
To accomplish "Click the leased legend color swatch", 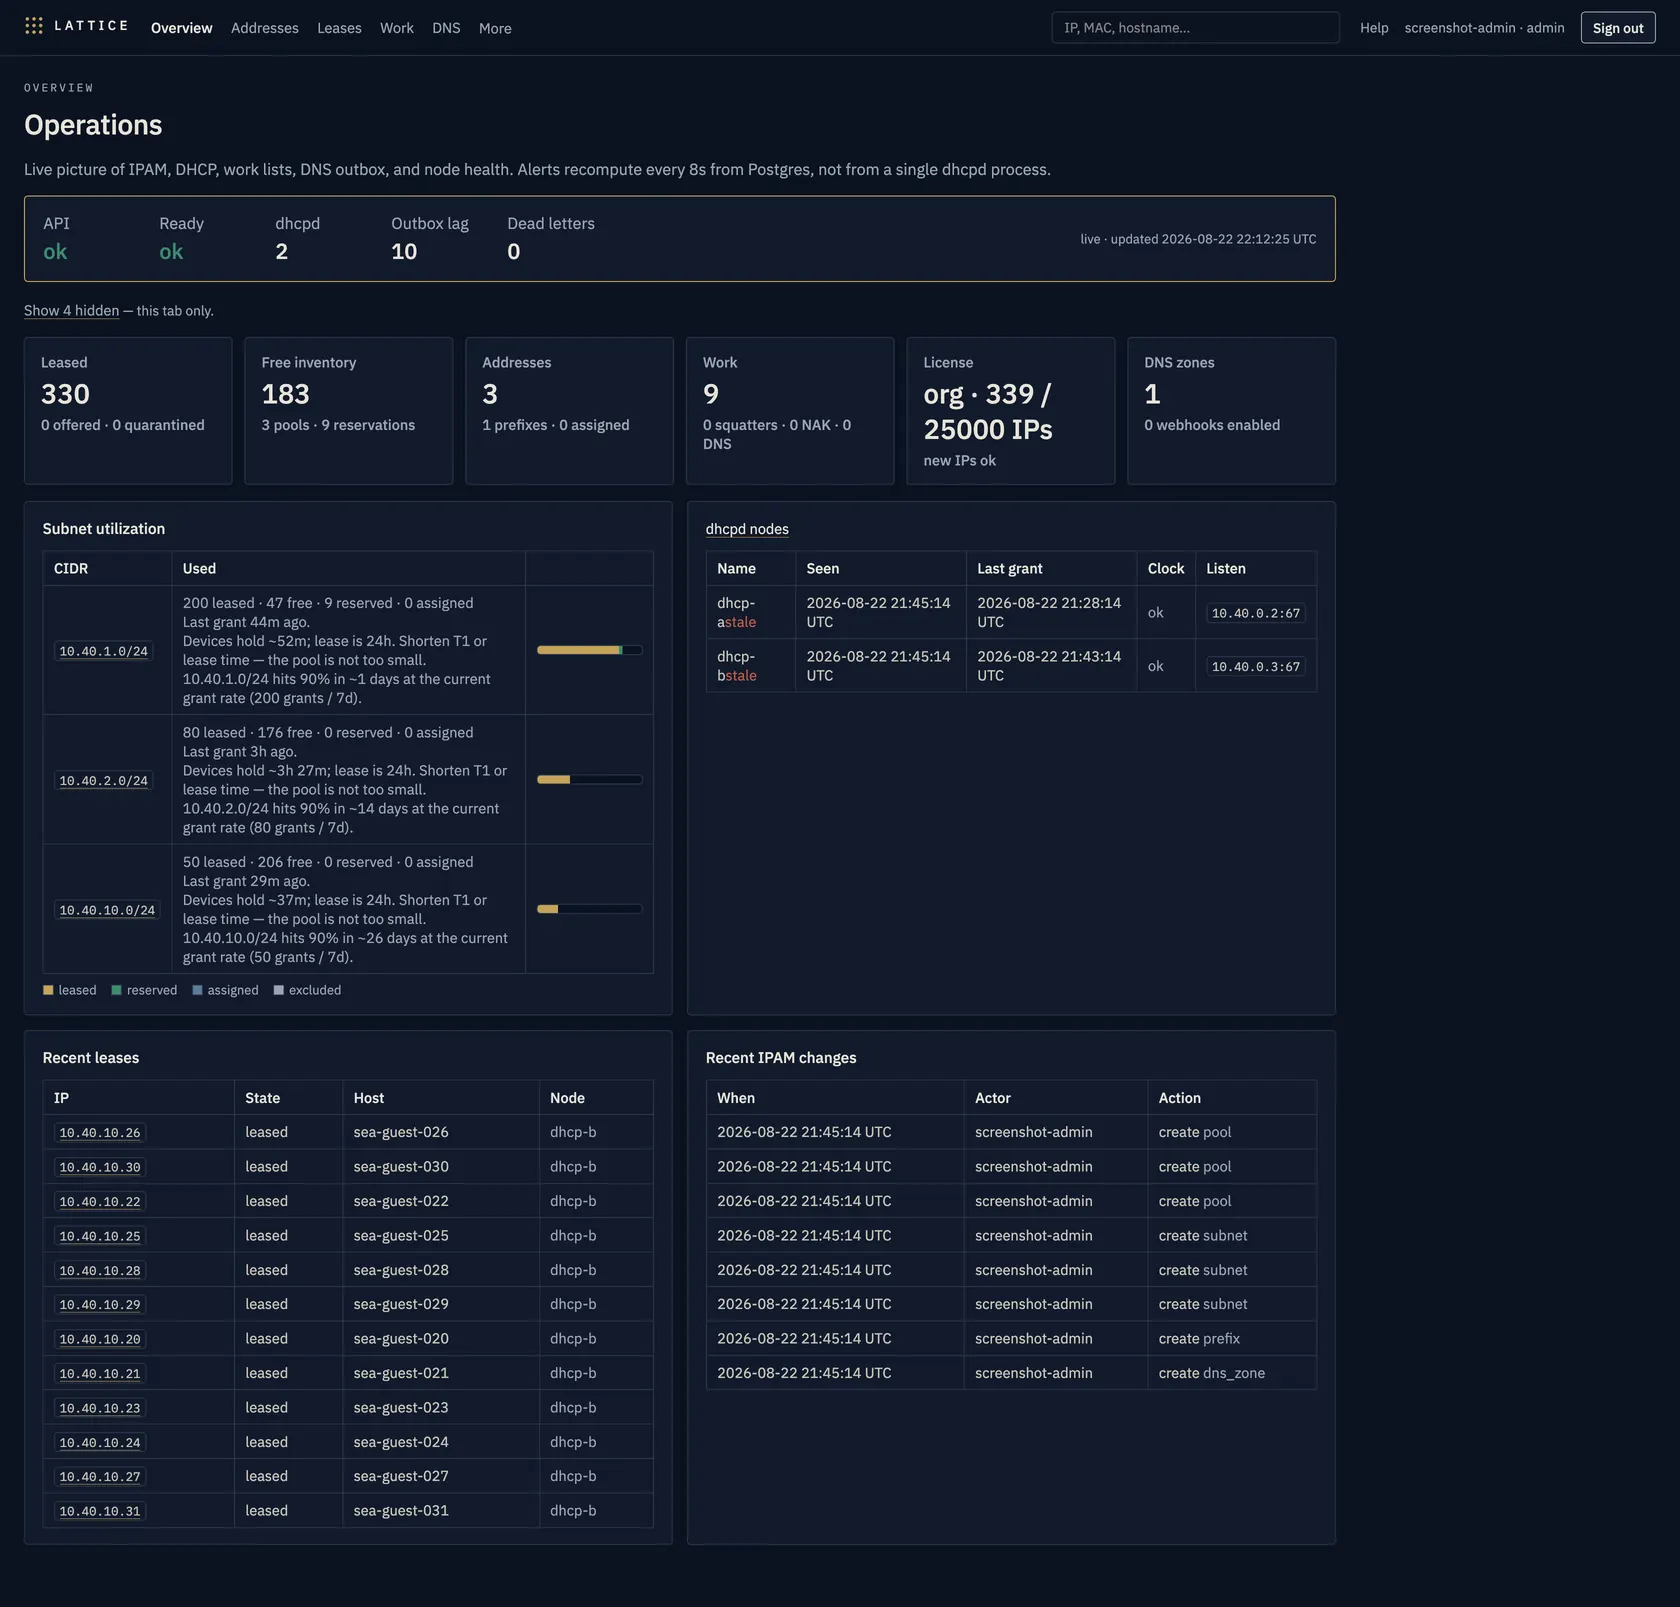I will coord(48,990).
